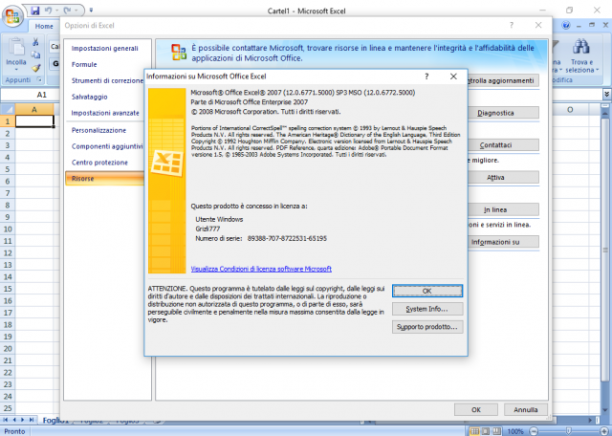Select column A header
The image size is (612, 436).
pos(34,110)
